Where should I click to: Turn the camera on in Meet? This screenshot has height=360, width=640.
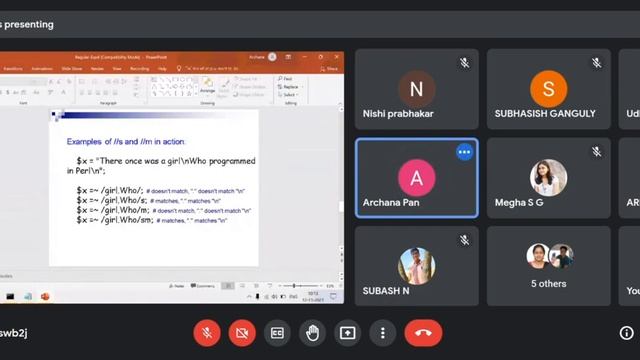(242, 333)
